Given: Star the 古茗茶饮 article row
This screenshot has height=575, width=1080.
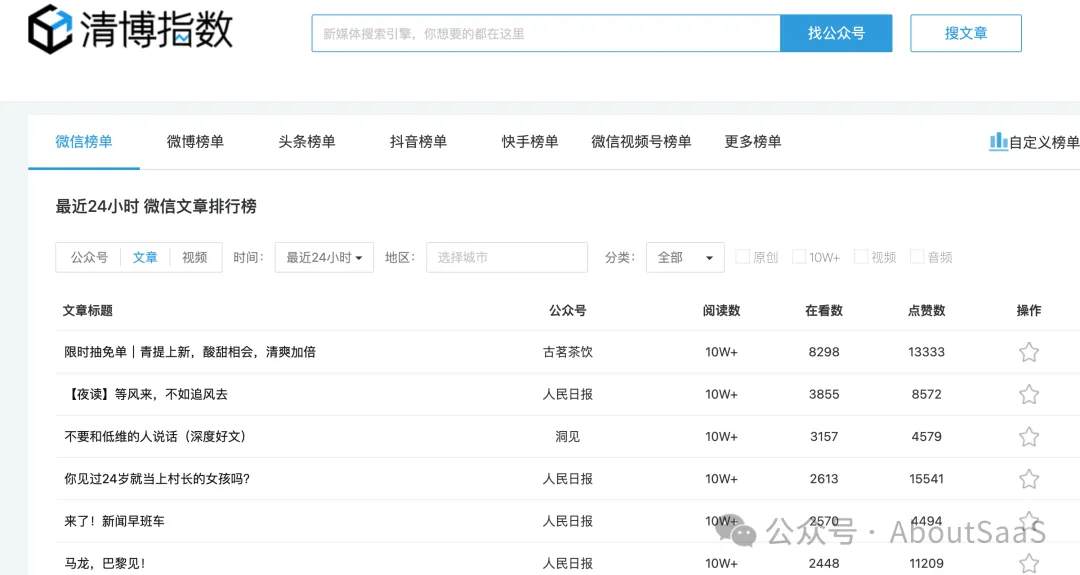Looking at the screenshot, I should click(x=1028, y=352).
